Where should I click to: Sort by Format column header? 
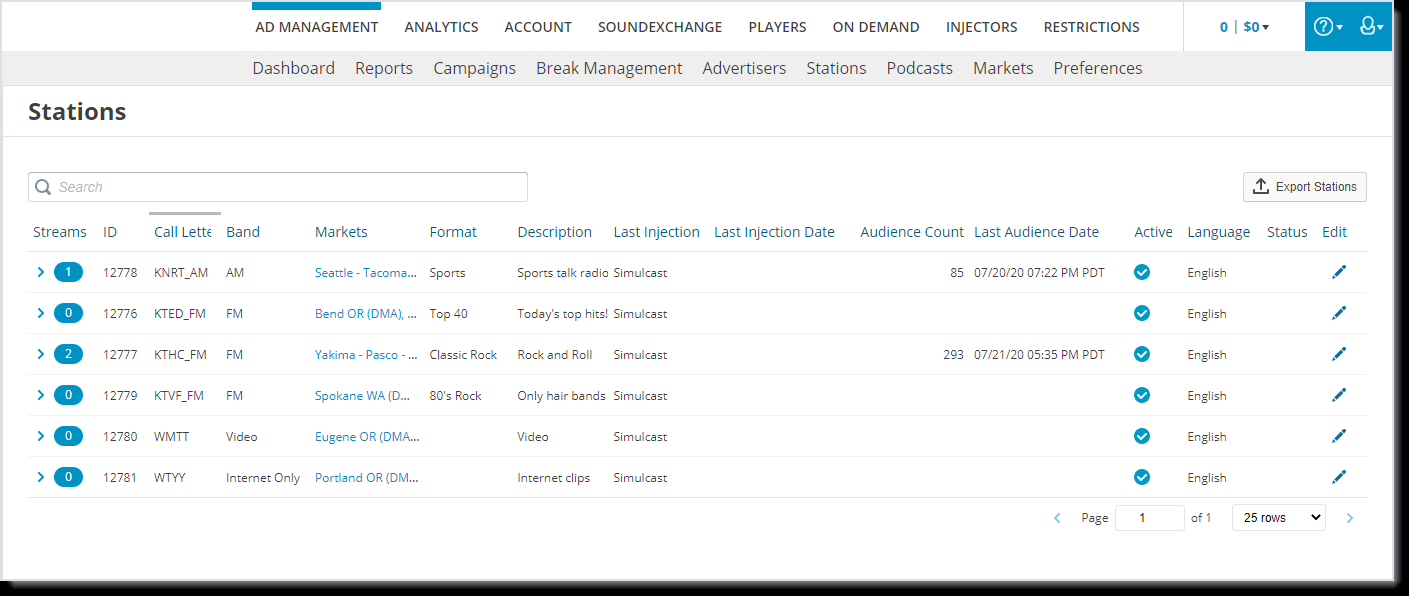click(x=453, y=232)
